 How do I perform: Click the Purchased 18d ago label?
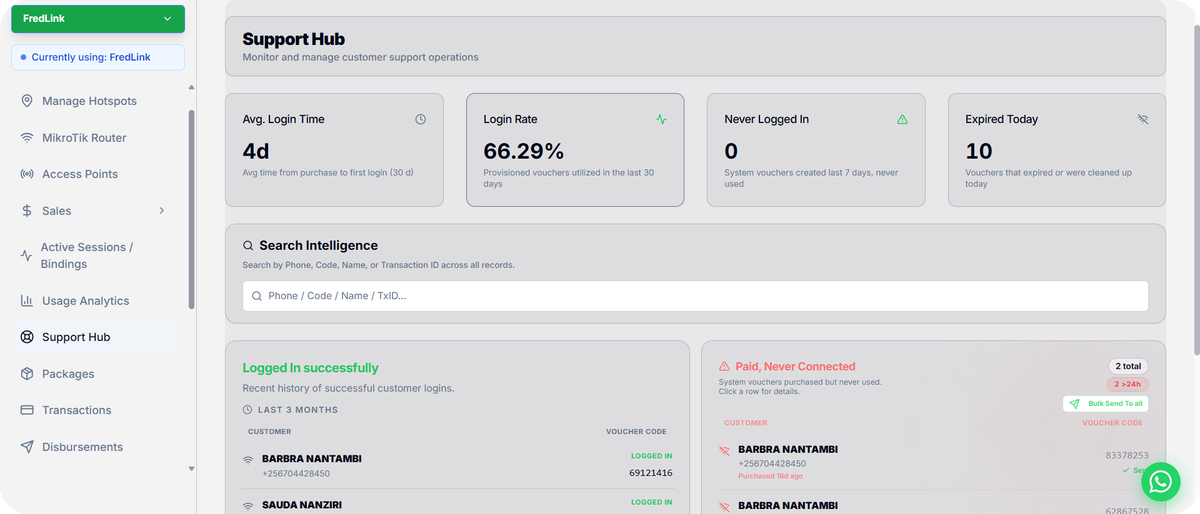pyautogui.click(x=770, y=476)
